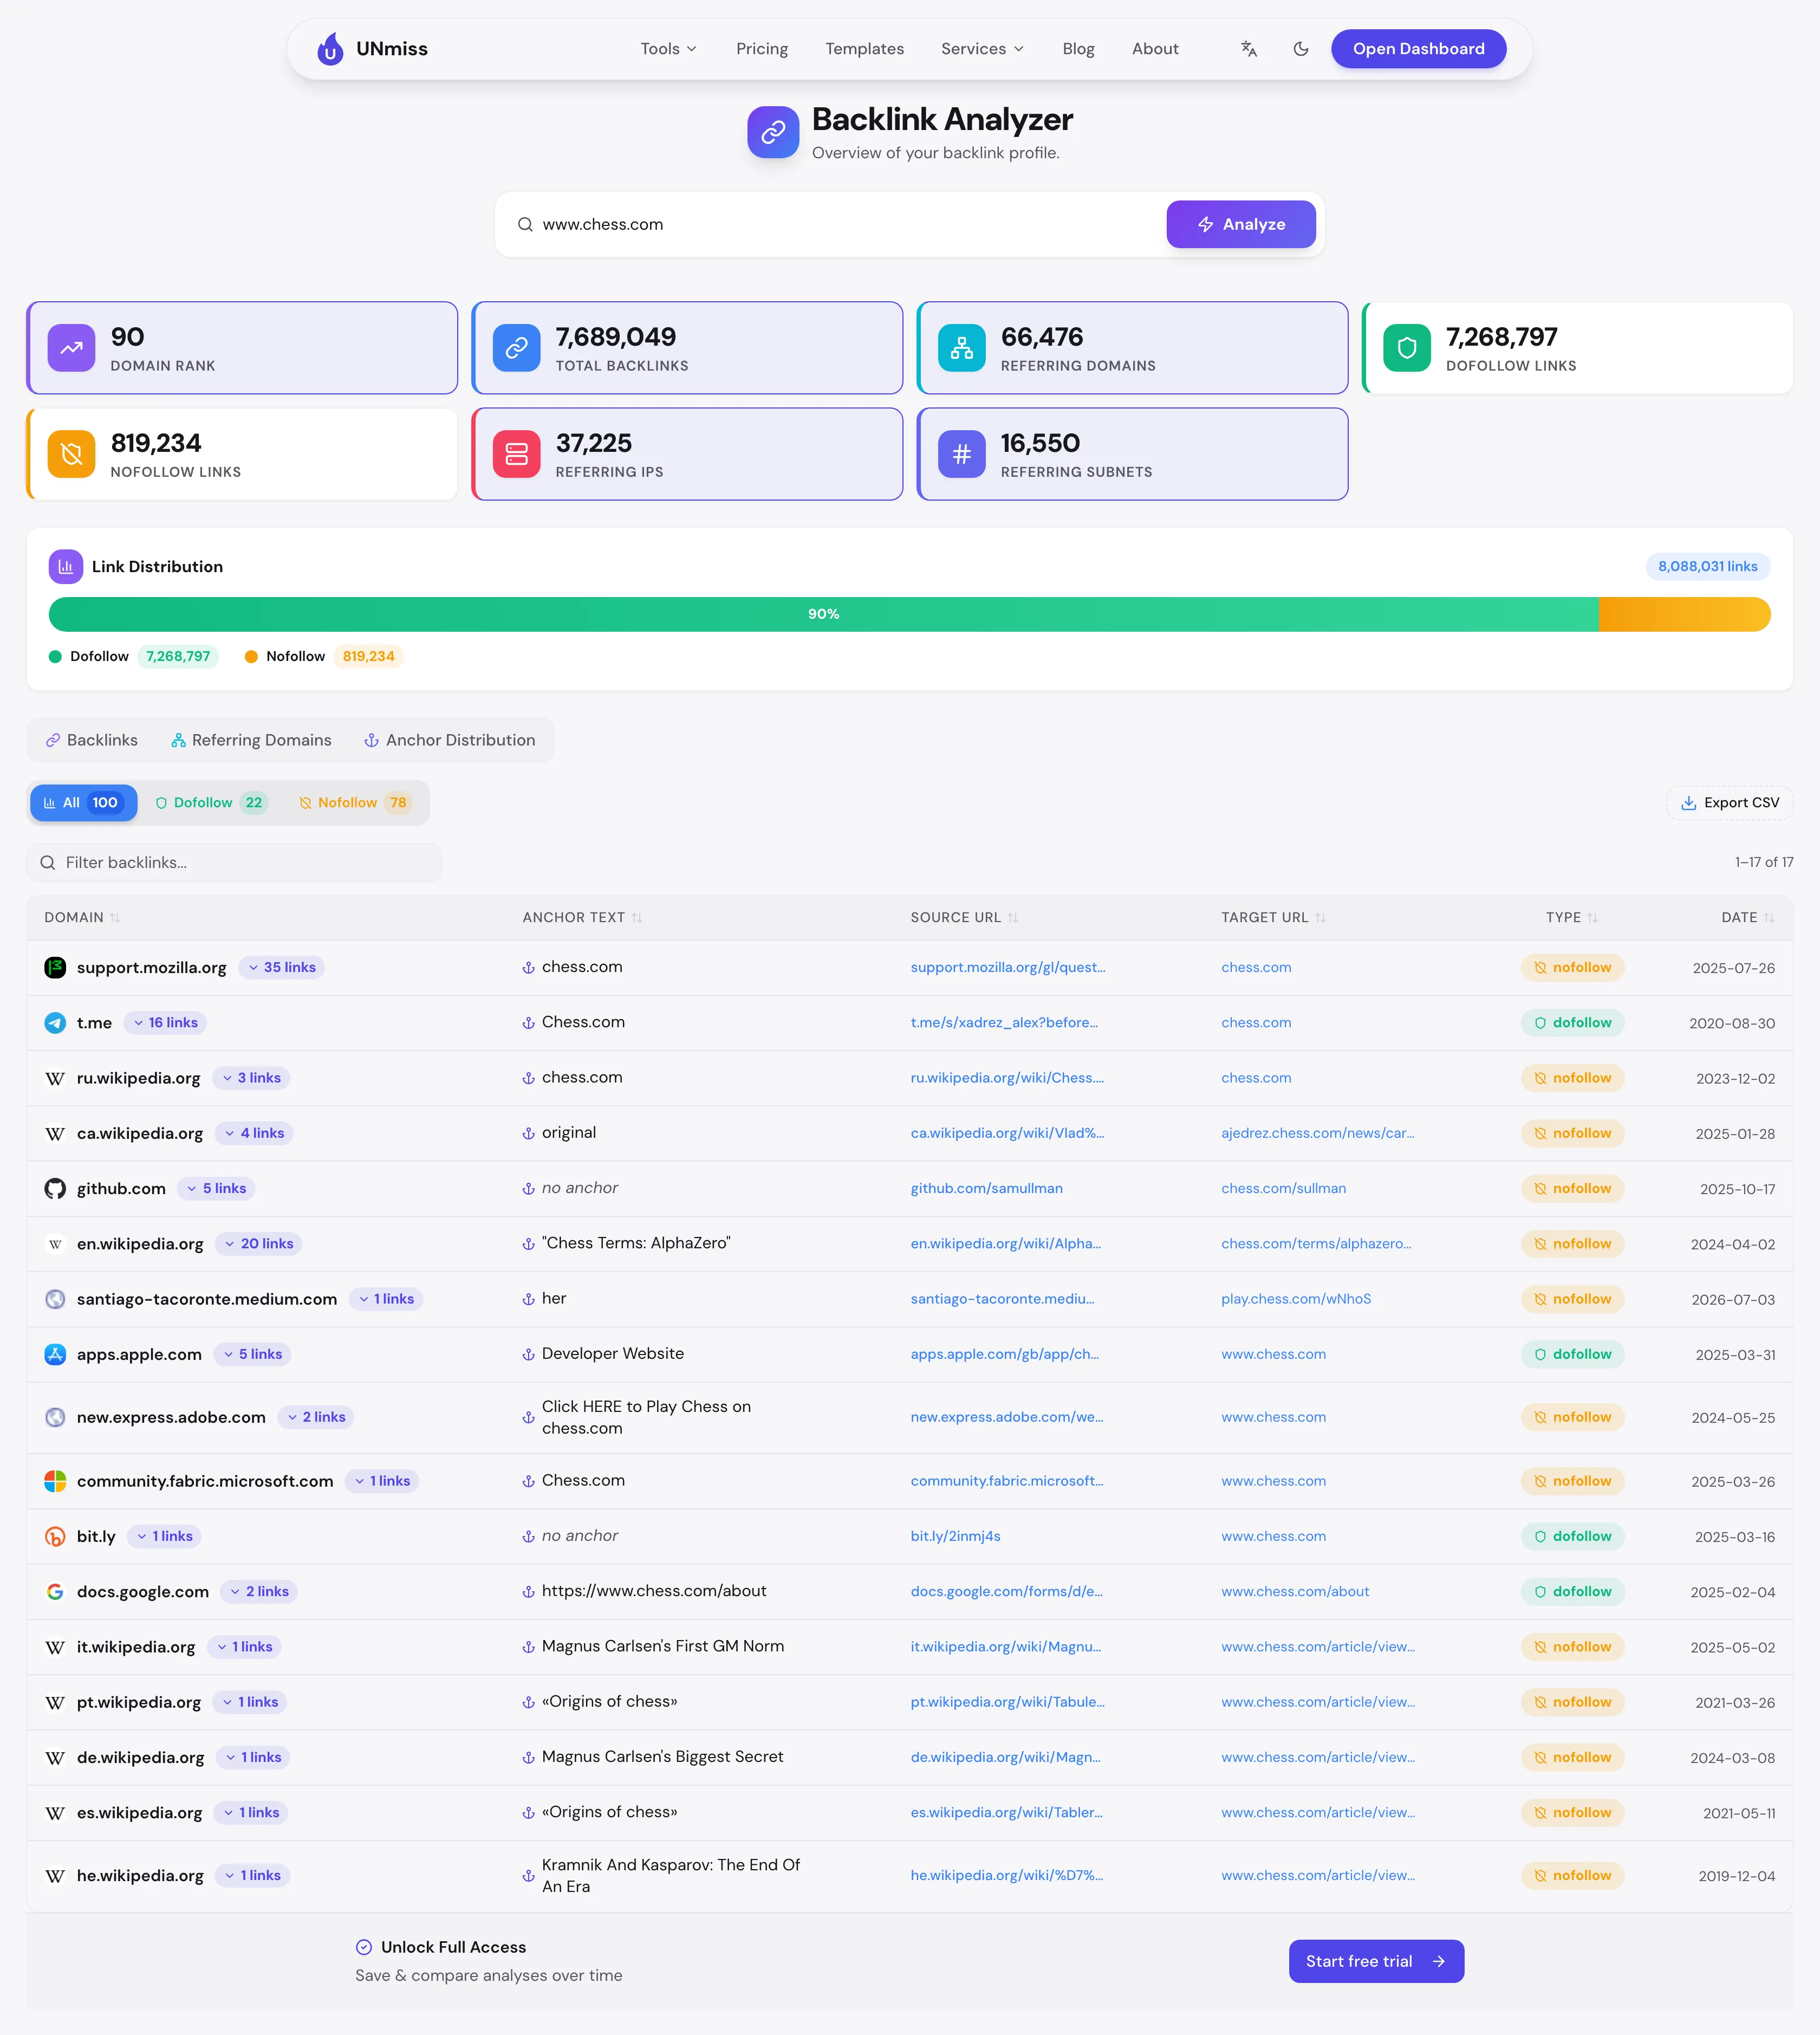This screenshot has height=2035, width=1820.
Task: Open the About page
Action: [1155, 48]
